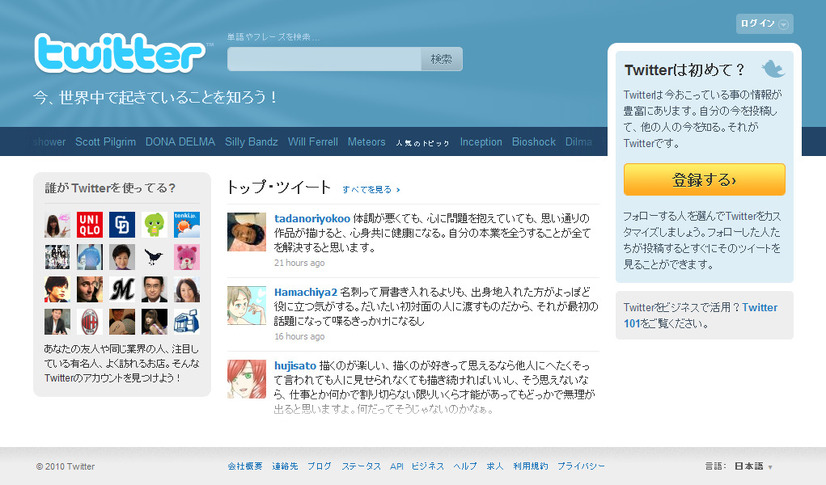This screenshot has height=485, width=826.
Task: Open the hujisato username link
Action: pos(295,365)
